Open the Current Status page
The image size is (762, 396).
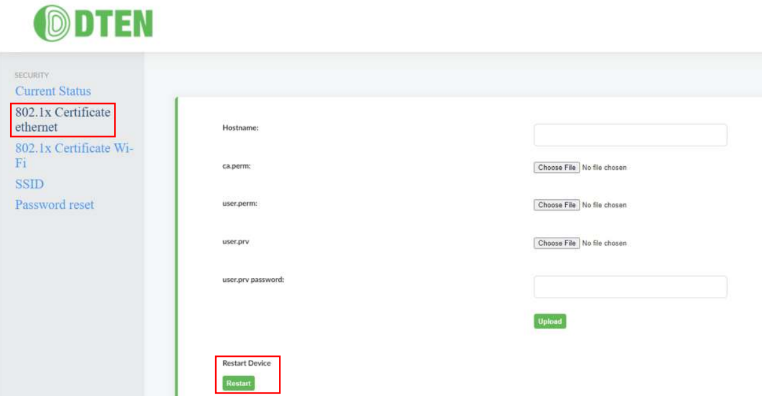pyautogui.click(x=53, y=91)
